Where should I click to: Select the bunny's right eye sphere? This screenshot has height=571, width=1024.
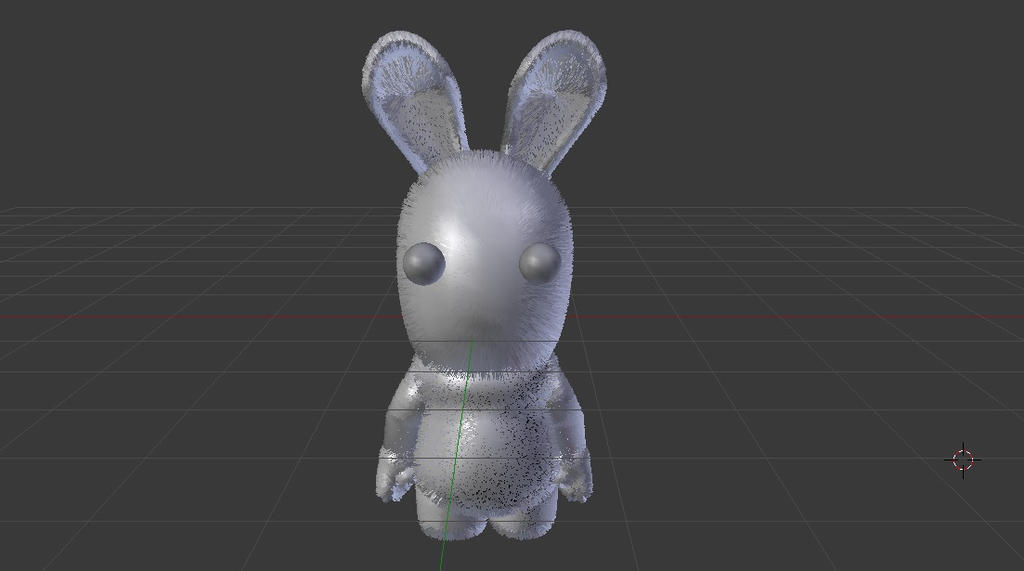[540, 263]
